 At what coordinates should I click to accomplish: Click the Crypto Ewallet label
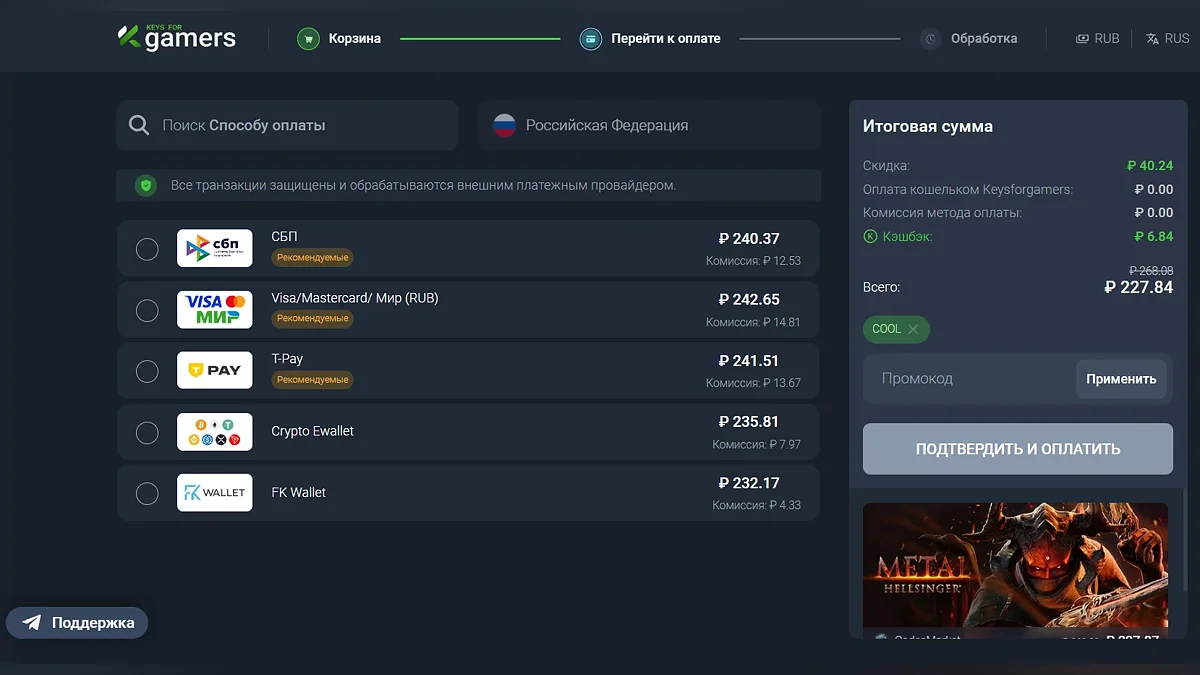click(x=313, y=432)
